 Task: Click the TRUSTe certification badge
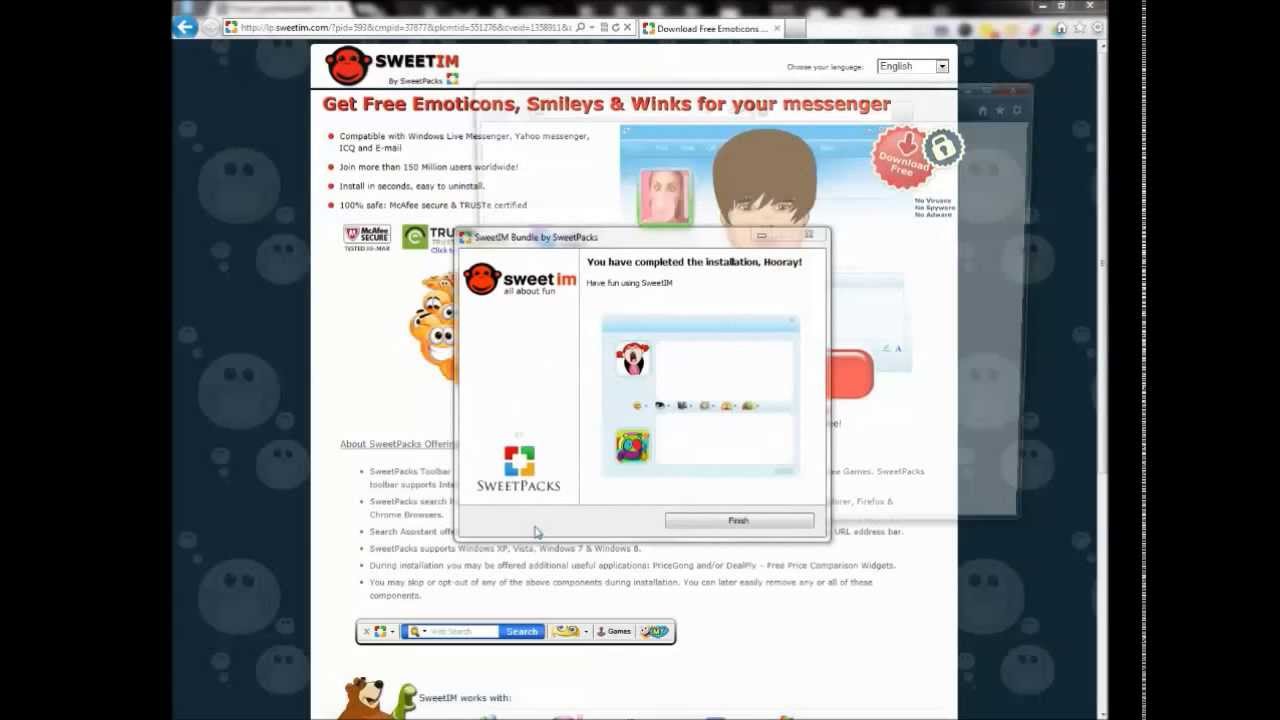[428, 237]
